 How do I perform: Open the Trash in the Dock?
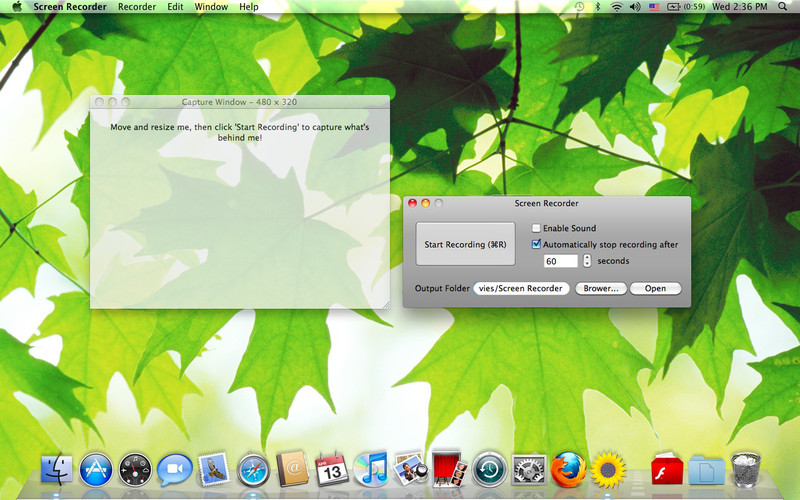pyautogui.click(x=745, y=469)
